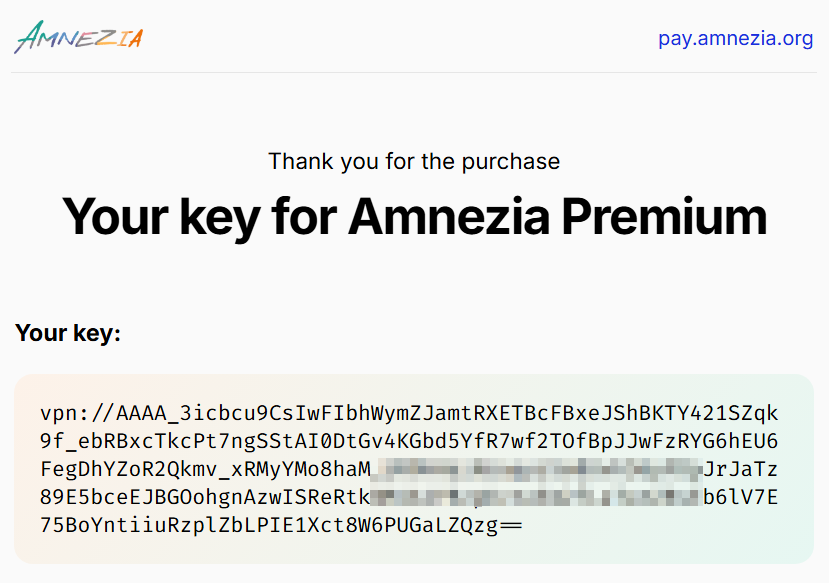Click the 'vpn://' prefix of the key

pos(78,413)
